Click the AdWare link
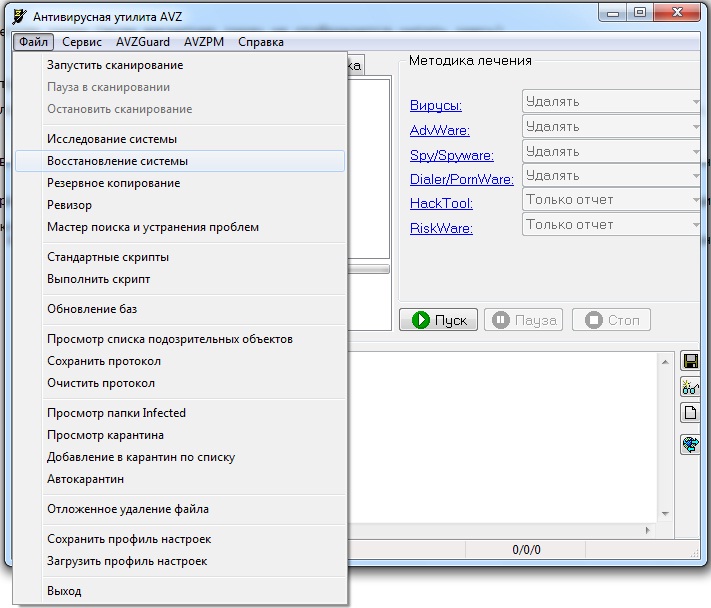Image resolution: width=711 pixels, height=608 pixels. tap(440, 131)
